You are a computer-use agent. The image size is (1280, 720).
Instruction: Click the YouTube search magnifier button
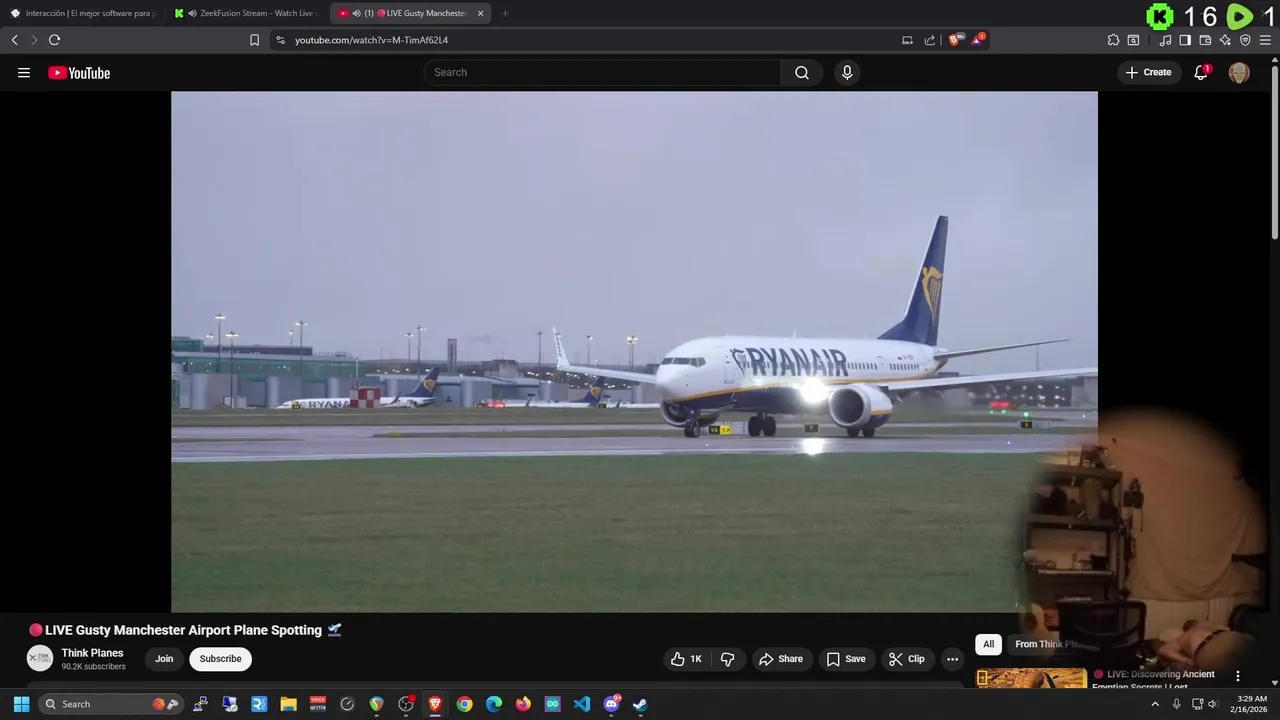tap(802, 72)
